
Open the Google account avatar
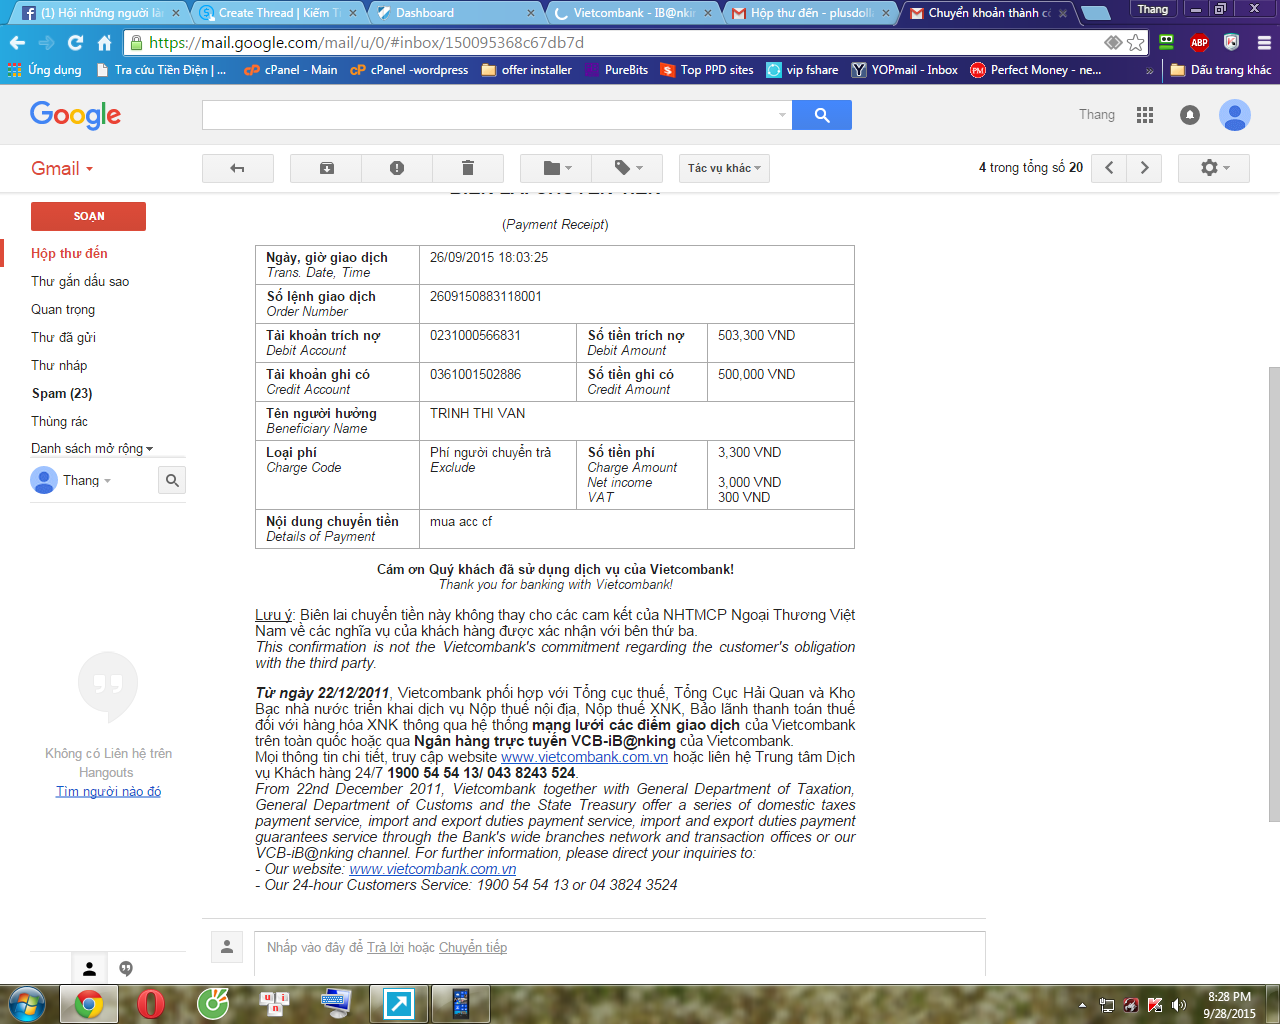1235,115
